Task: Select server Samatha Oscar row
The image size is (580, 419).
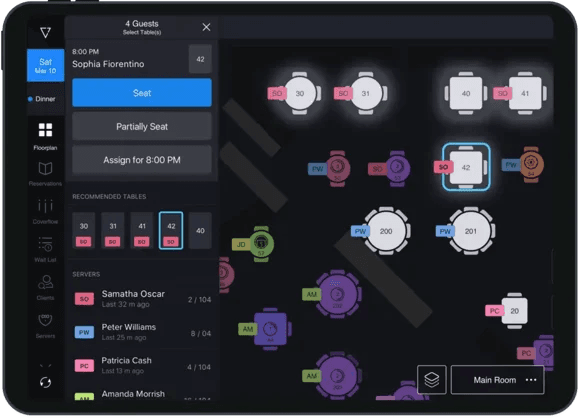Action: point(142,299)
